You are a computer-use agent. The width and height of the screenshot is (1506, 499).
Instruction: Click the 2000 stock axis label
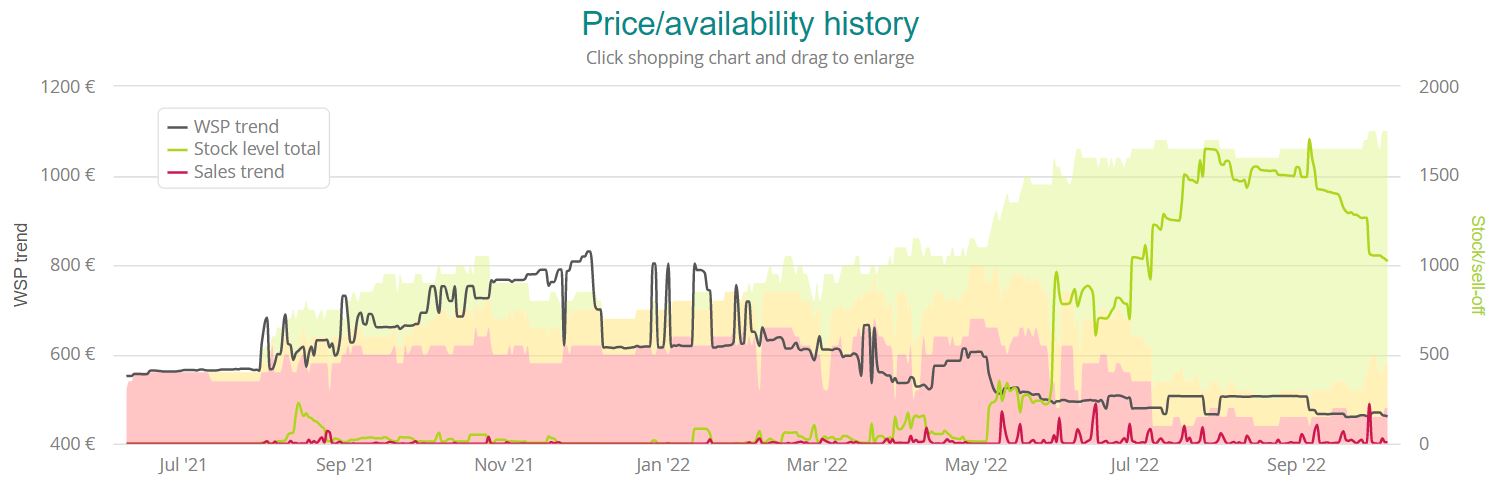pos(1439,87)
